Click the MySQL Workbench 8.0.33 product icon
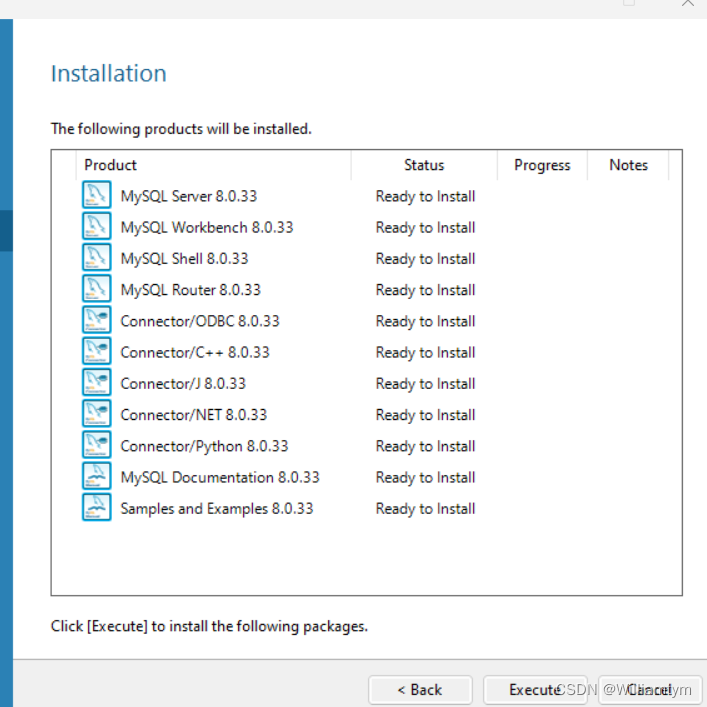The height and width of the screenshot is (707, 707). 96,226
